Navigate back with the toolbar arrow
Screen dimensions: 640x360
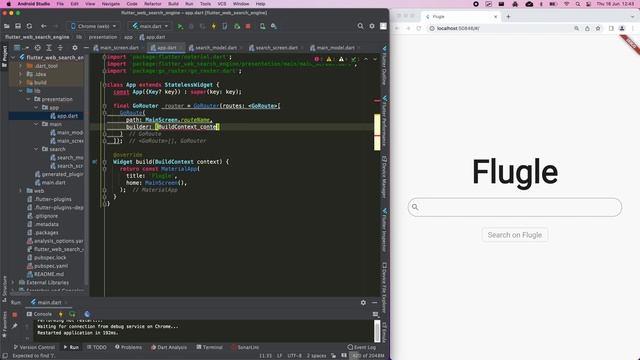(x=44, y=26)
